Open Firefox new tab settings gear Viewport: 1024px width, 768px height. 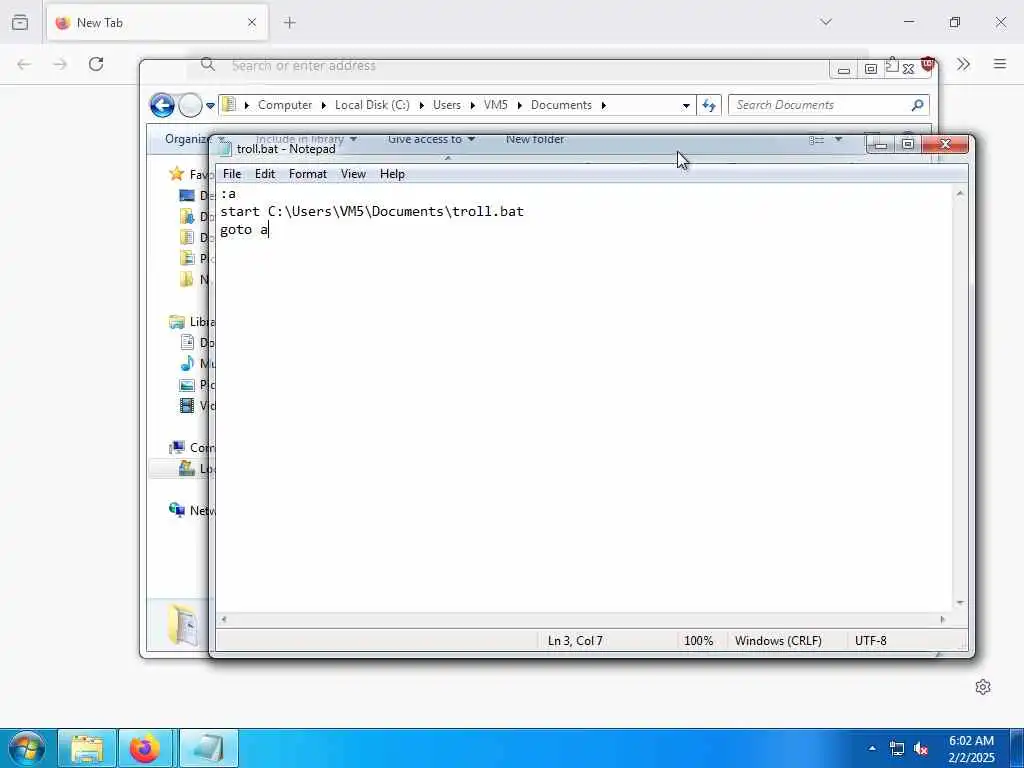pyautogui.click(x=983, y=687)
